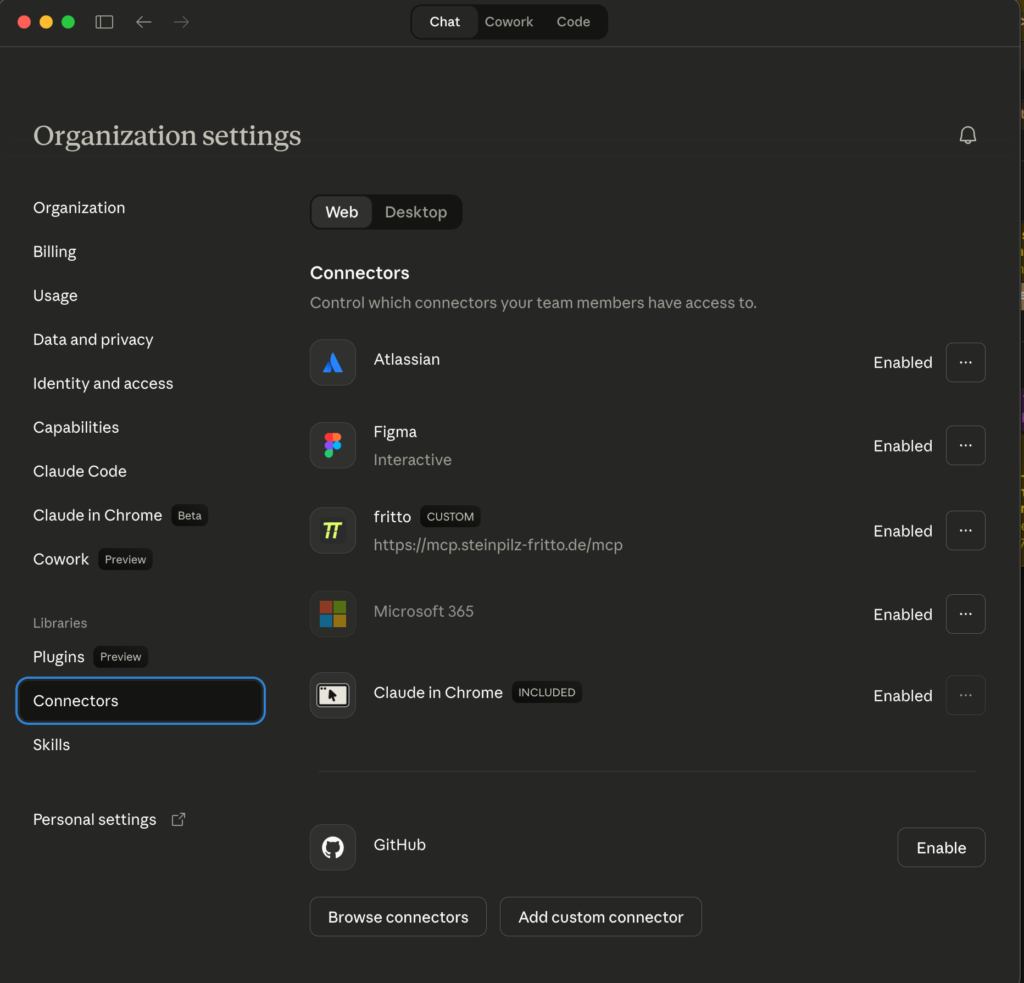Click the Figma connector logo
1024x983 pixels.
click(x=333, y=445)
